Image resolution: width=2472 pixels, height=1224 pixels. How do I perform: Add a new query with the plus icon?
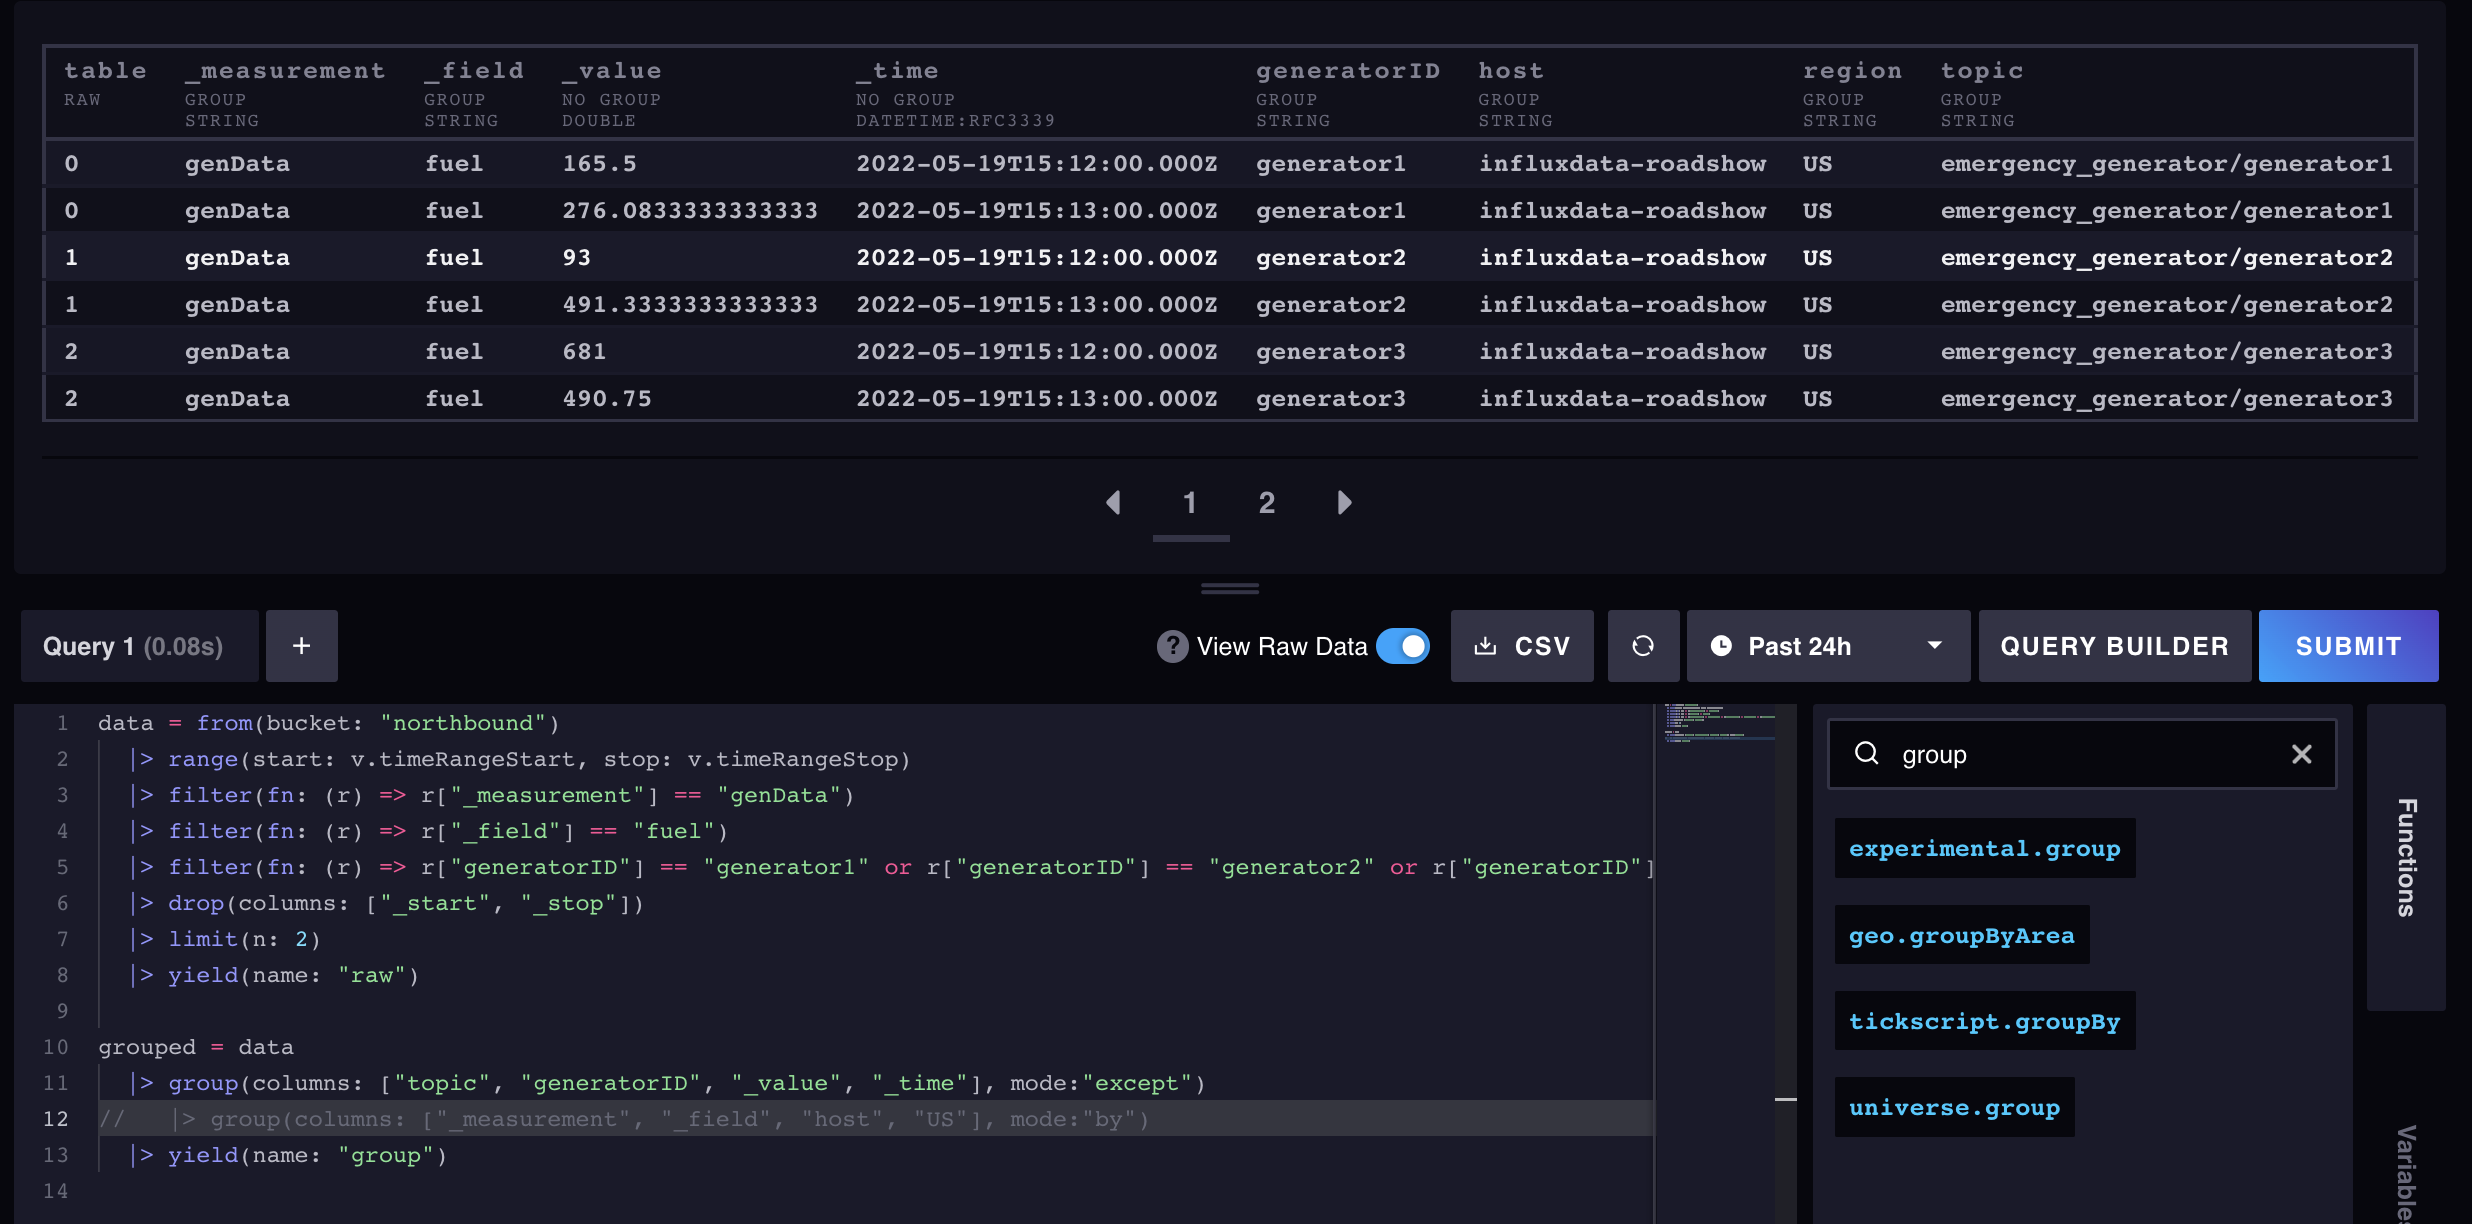301,646
